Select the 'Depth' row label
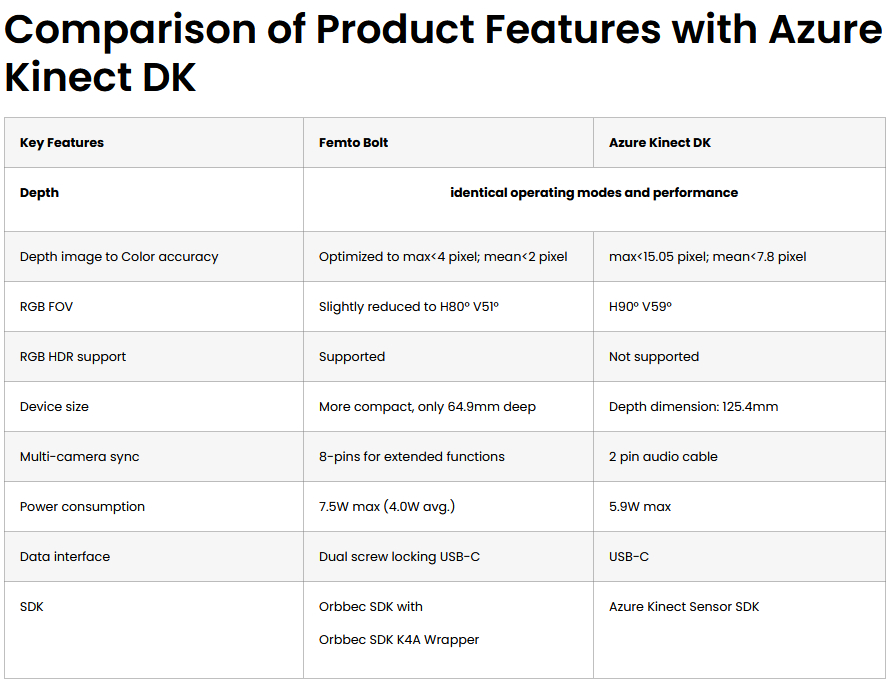 tap(39, 193)
